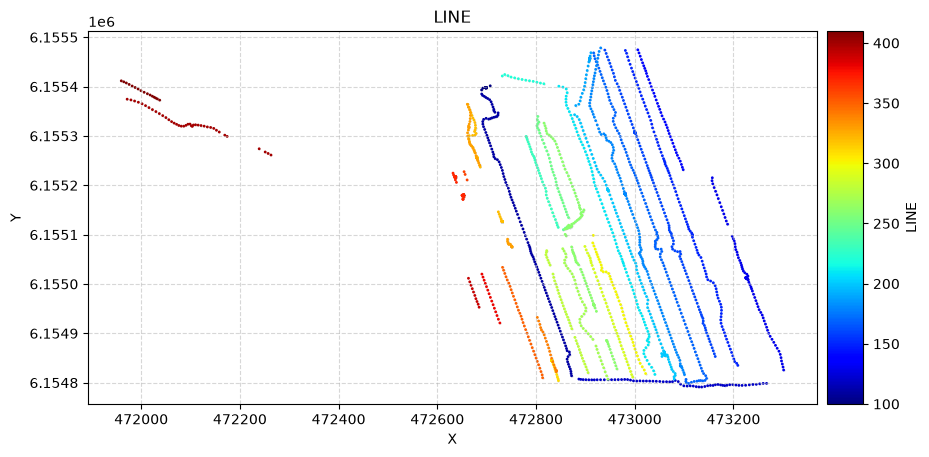Click the X axis label
Viewport: 929px width, 457px height.
tap(452, 439)
